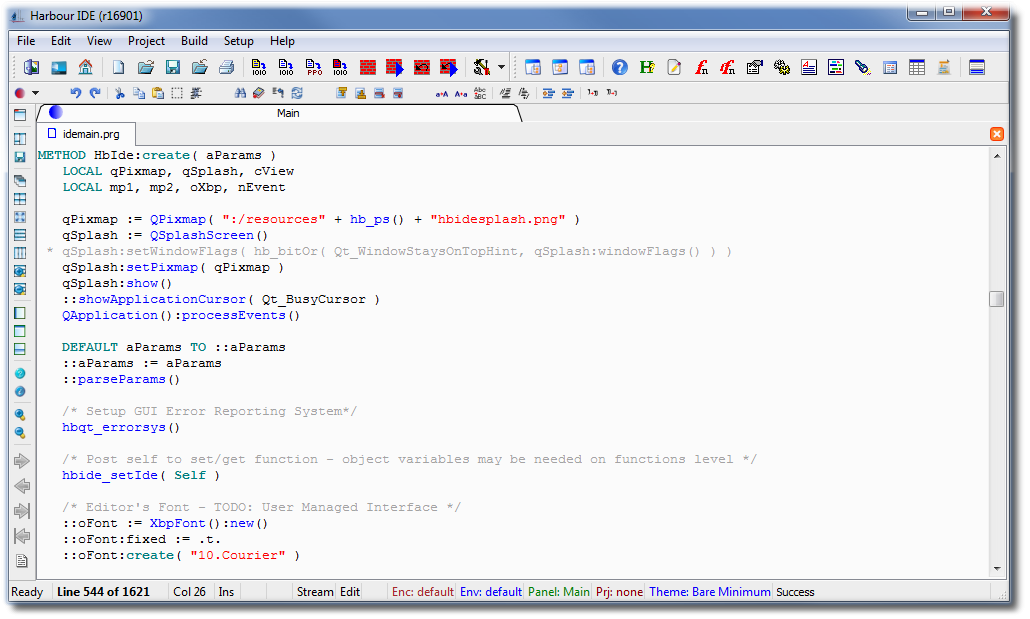1030x619 pixels.
Task: Toggle Stream selection mode in the status bar
Action: pyautogui.click(x=314, y=592)
